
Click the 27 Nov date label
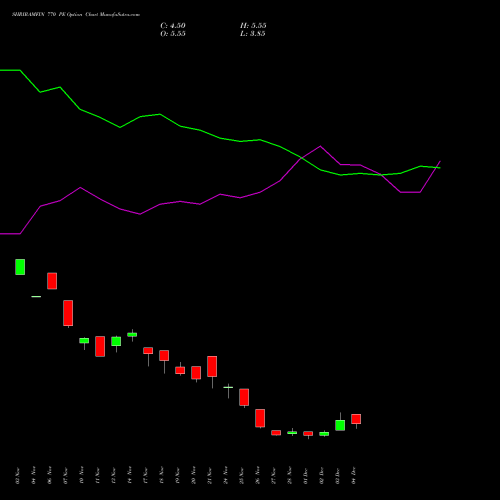tap(273, 476)
